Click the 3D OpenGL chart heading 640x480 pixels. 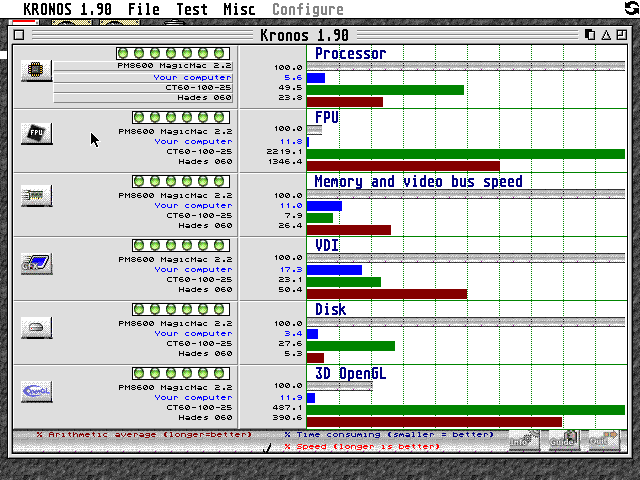351,373
